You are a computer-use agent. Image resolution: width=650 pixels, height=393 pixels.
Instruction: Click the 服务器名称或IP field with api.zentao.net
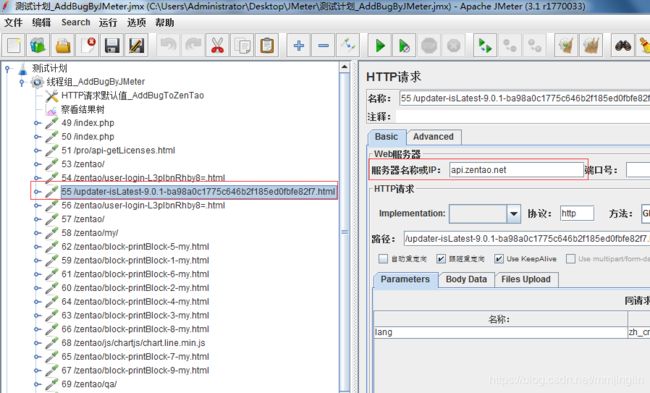(516, 170)
